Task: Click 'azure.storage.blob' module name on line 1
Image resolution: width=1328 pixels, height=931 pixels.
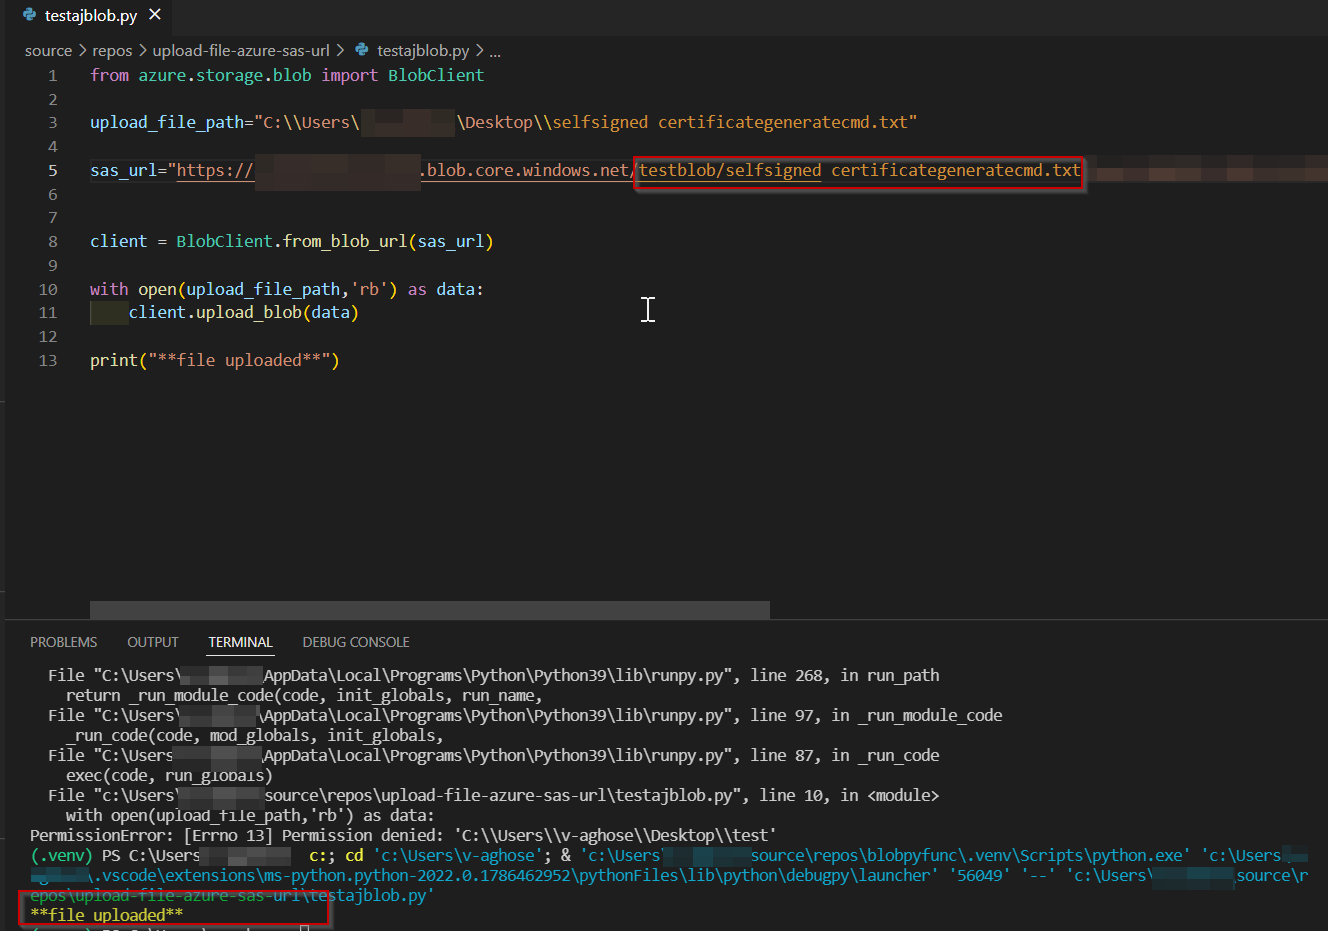Action: click(x=225, y=75)
